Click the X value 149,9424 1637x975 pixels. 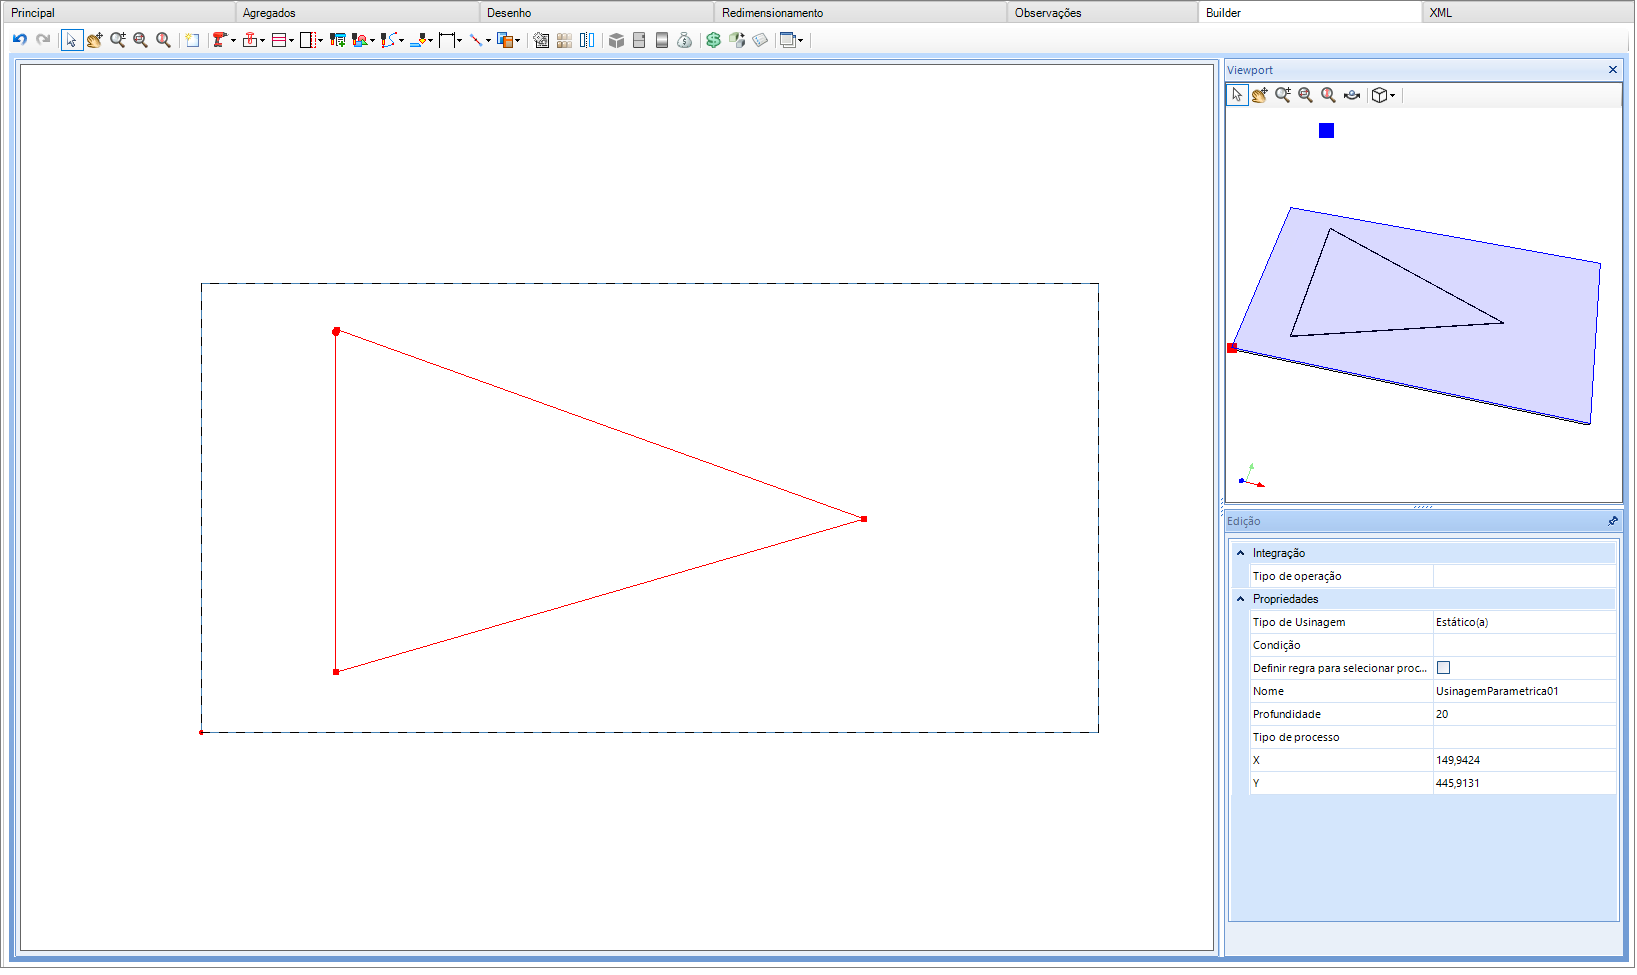point(1524,760)
